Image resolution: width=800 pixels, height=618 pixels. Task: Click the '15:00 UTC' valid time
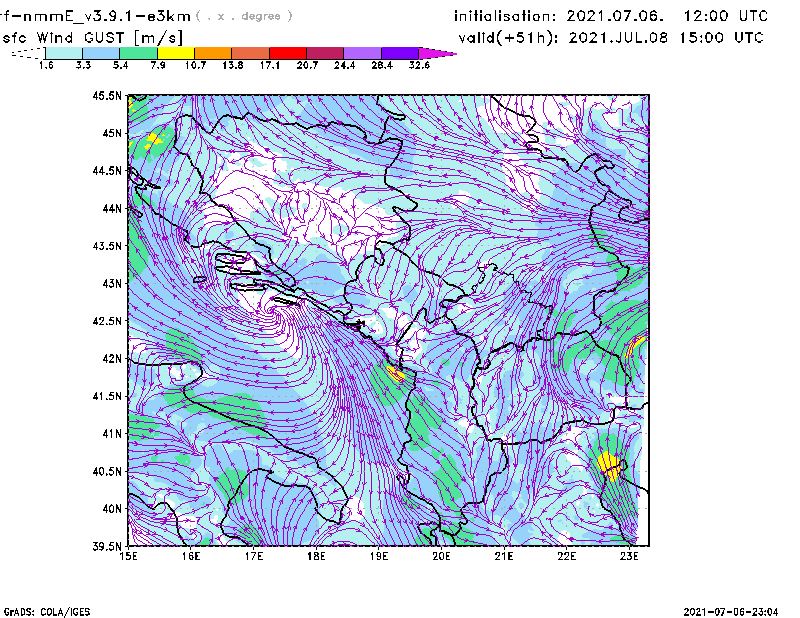pos(721,38)
